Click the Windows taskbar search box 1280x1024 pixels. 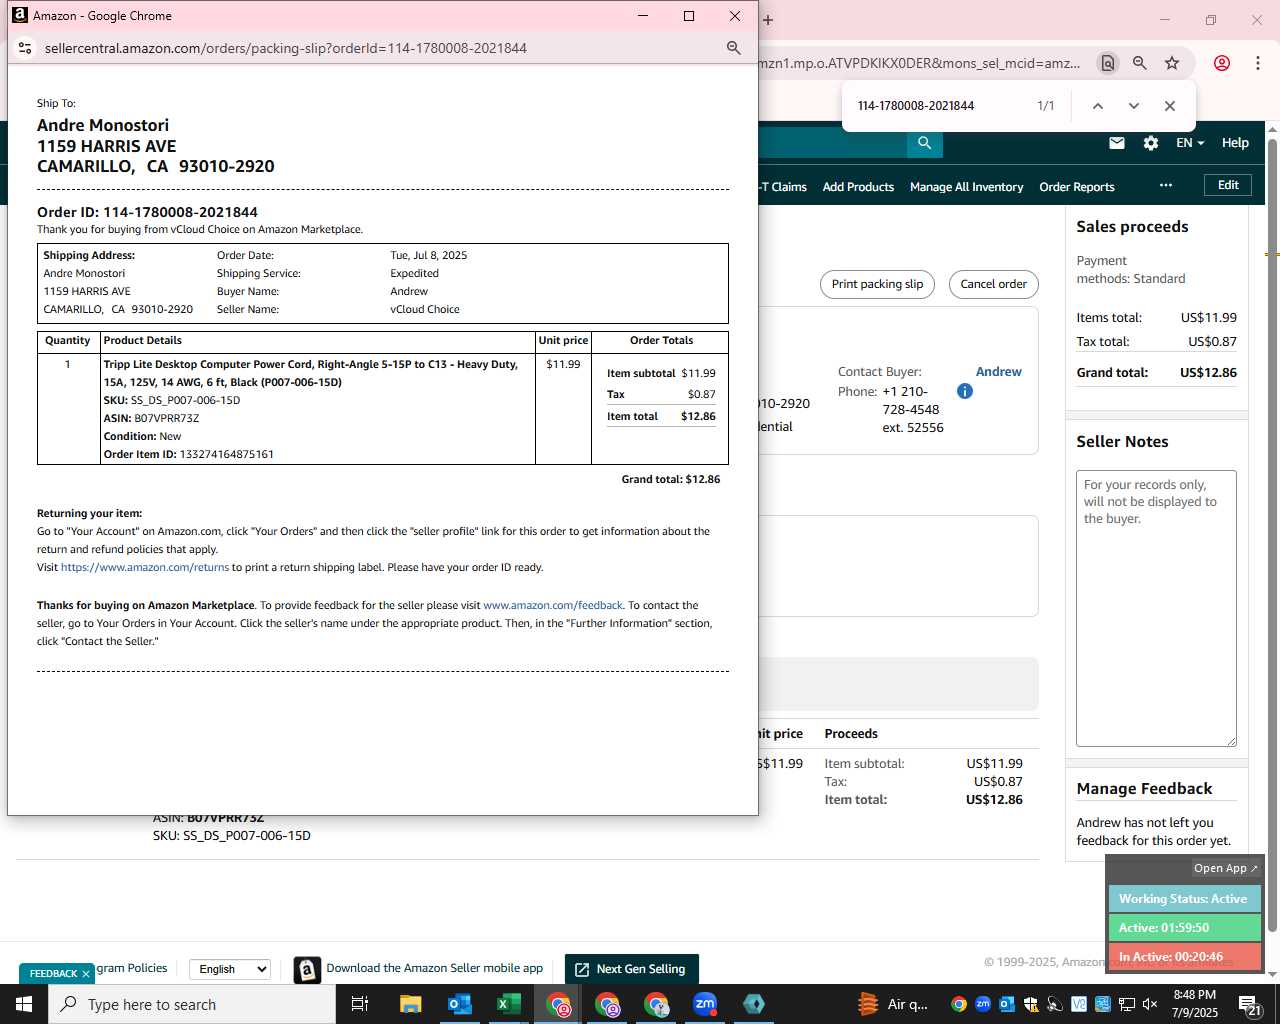(x=192, y=1004)
